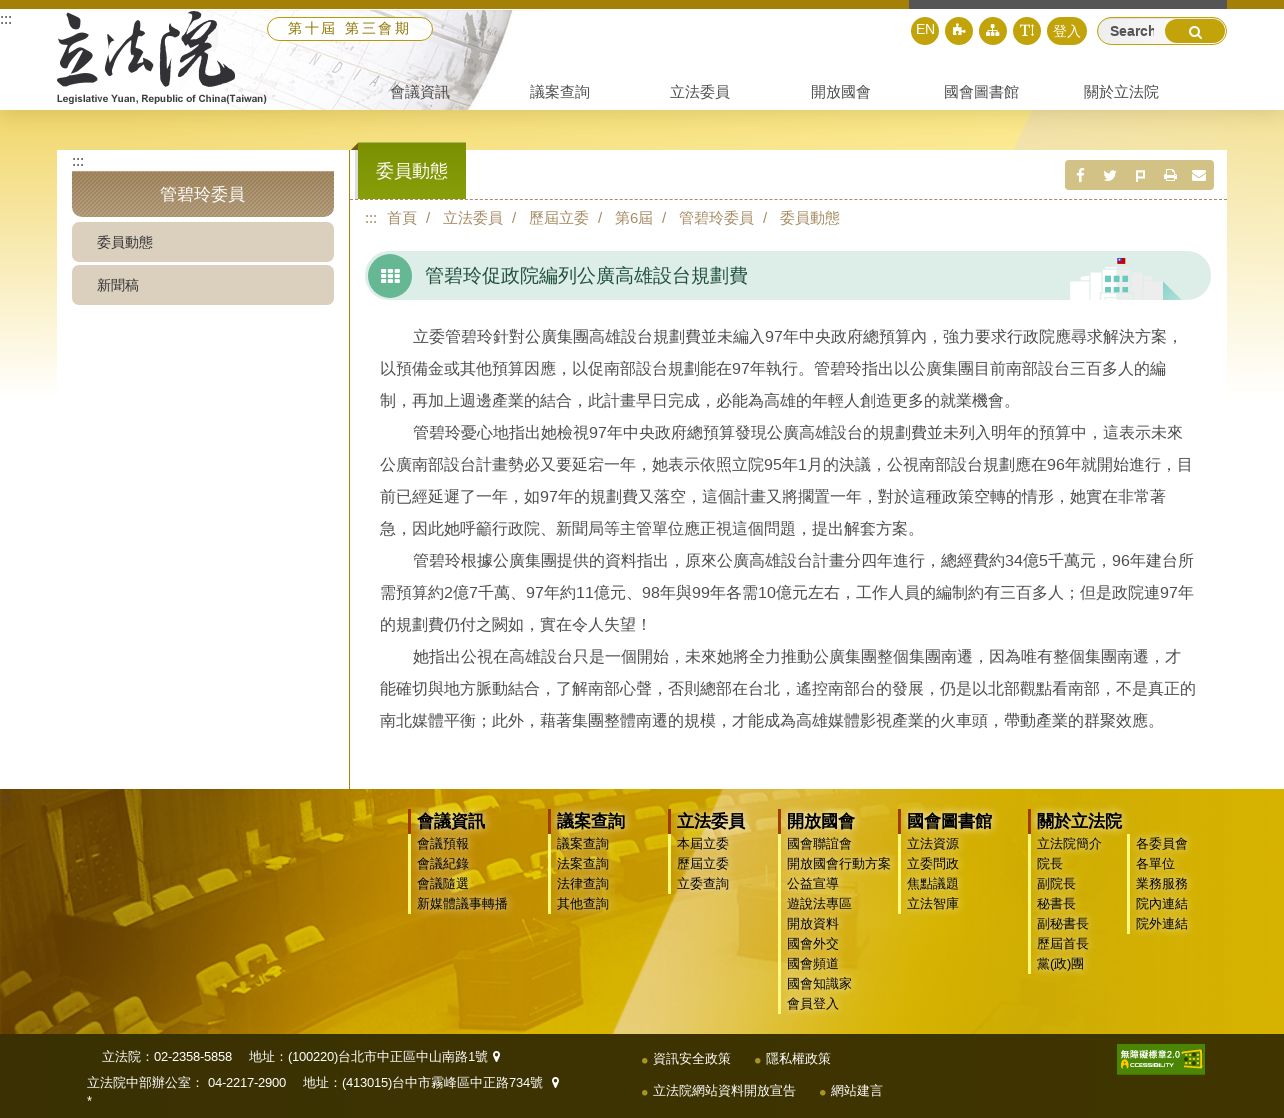The height and width of the screenshot is (1118, 1284).
Task: Click the 登入 login button
Action: 1067,31
